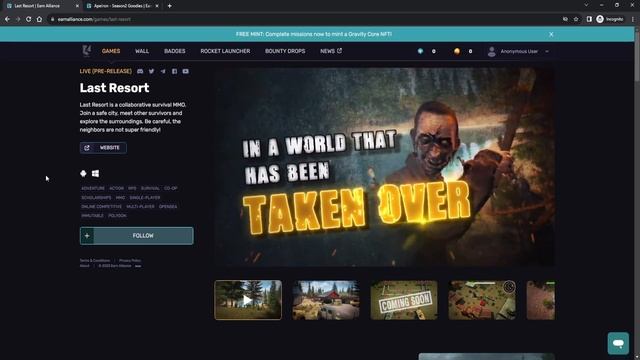
Task: Open the Facebook social icon link
Action: point(174,71)
